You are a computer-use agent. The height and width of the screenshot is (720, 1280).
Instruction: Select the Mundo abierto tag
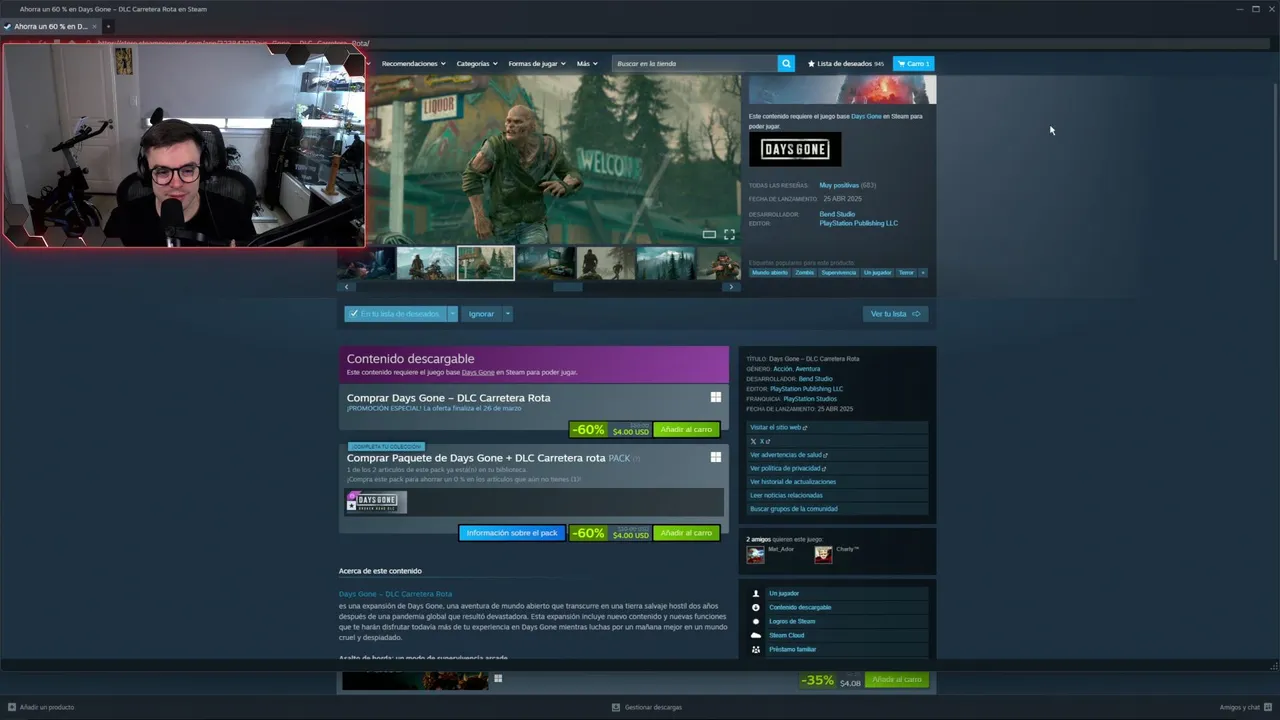point(770,272)
